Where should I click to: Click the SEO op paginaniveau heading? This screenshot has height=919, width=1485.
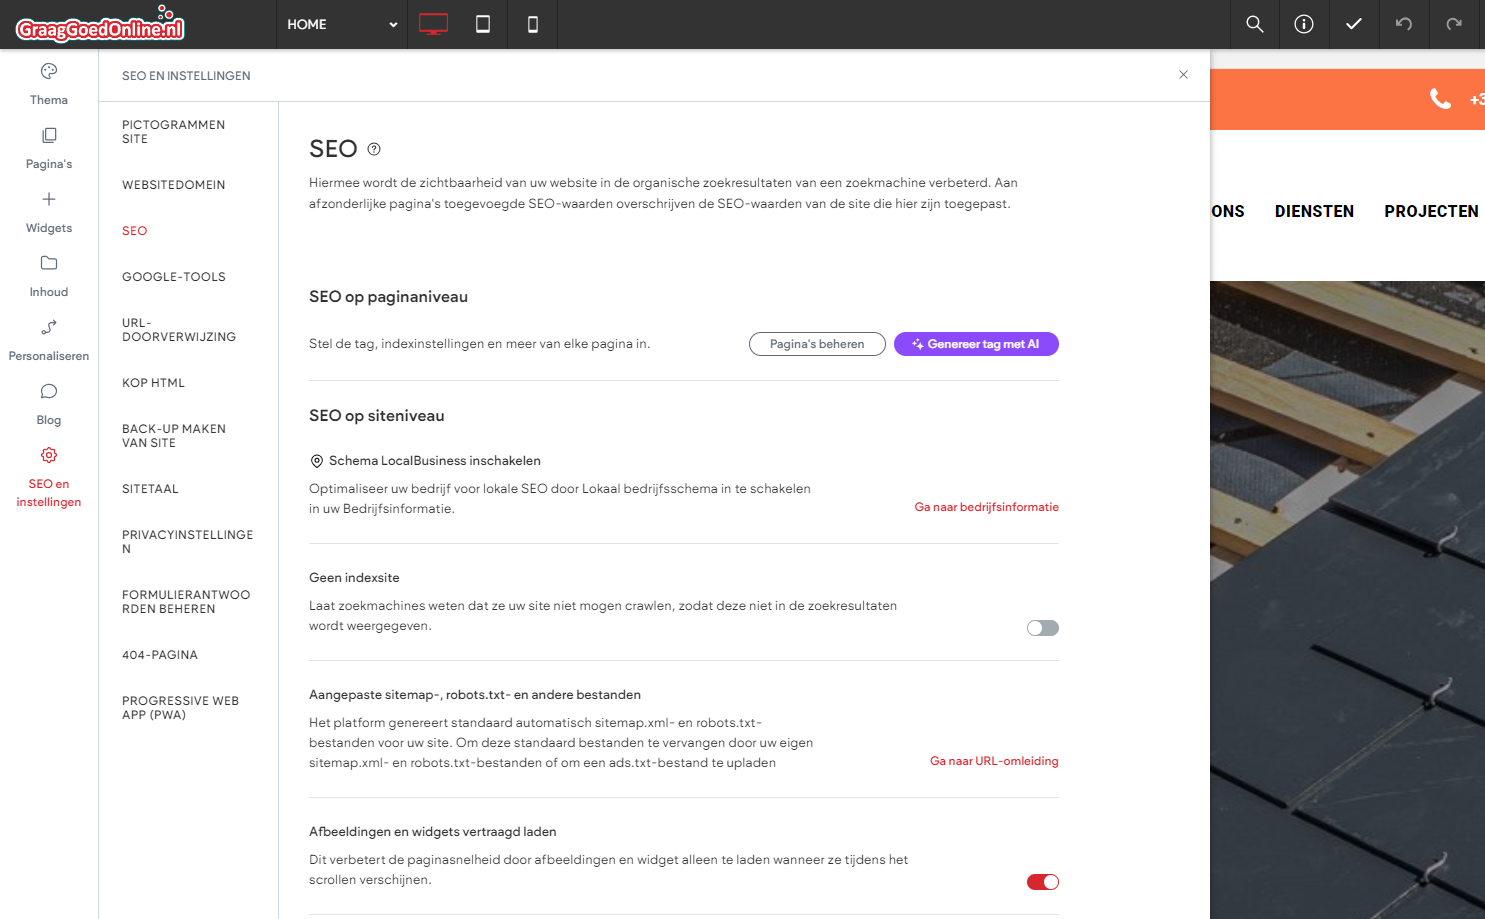click(388, 297)
